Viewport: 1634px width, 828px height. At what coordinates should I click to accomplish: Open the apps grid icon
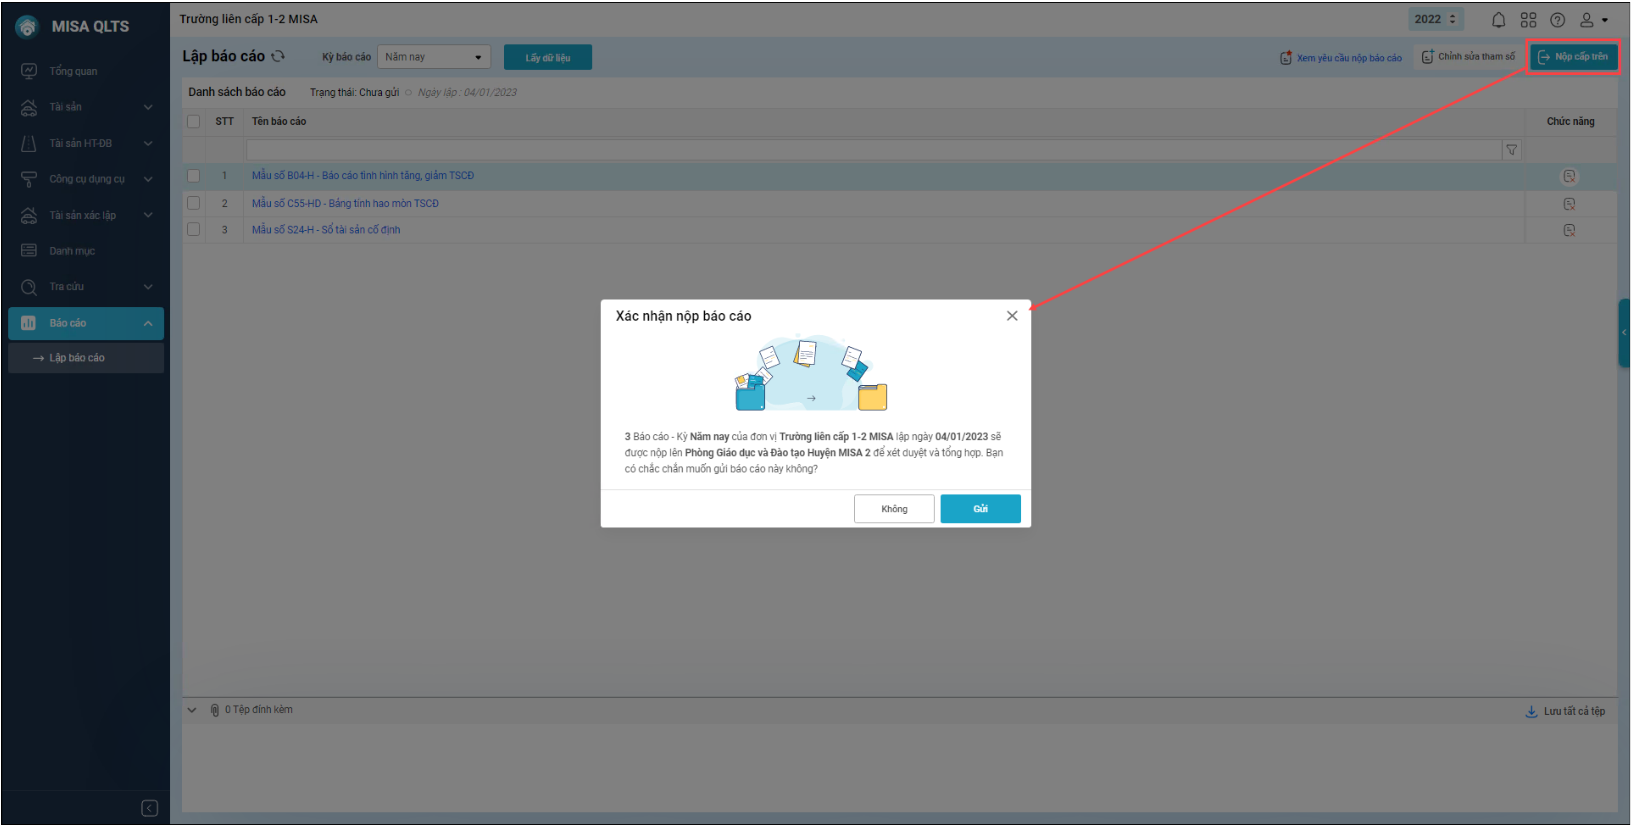(x=1528, y=20)
